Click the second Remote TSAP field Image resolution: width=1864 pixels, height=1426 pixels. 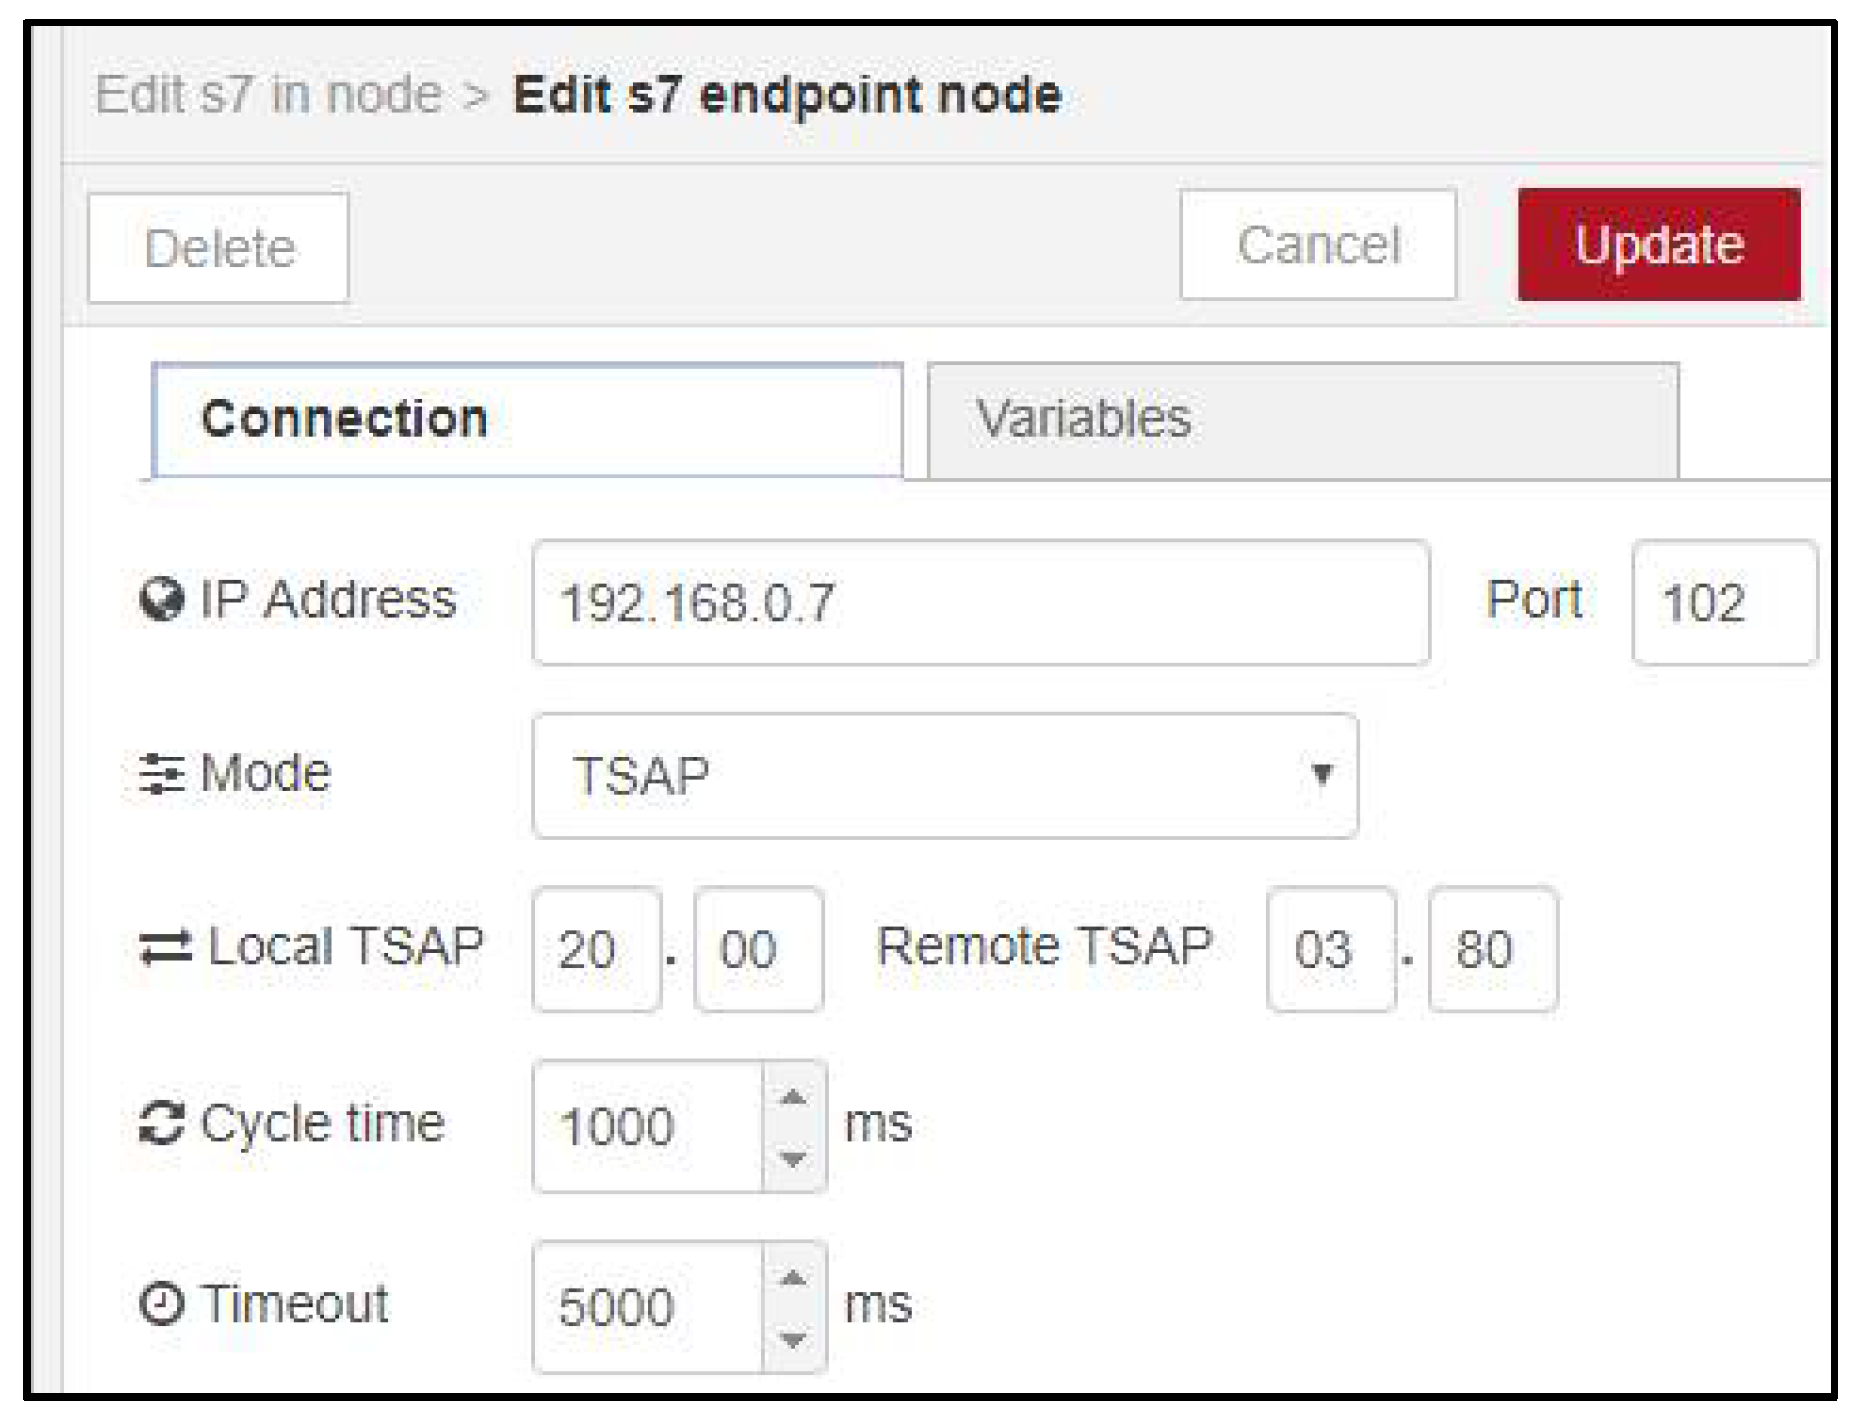pos(1492,949)
